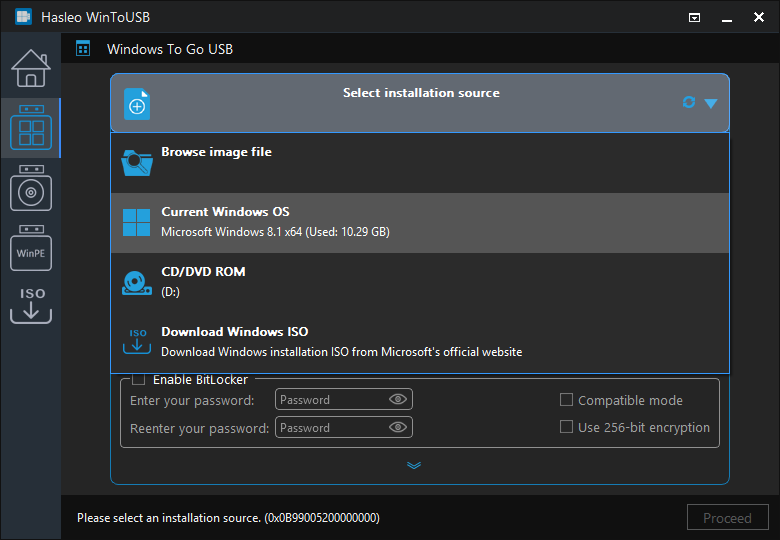Show password in Reenter your password field
The image size is (780, 540).
pyautogui.click(x=398, y=427)
